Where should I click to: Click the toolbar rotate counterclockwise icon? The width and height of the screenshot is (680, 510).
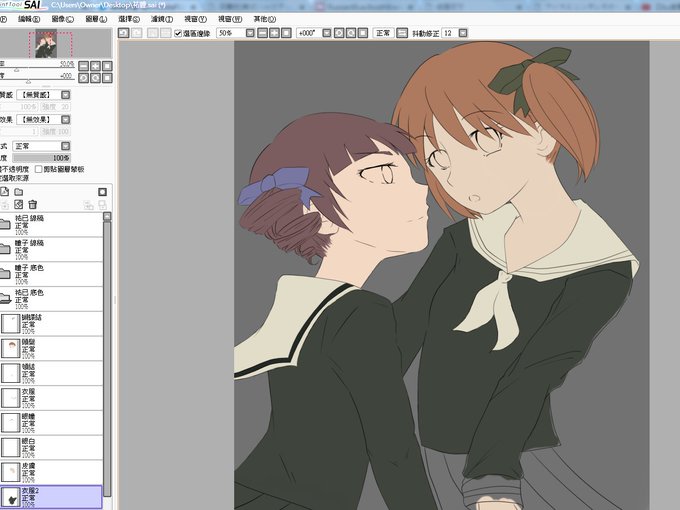click(x=339, y=33)
